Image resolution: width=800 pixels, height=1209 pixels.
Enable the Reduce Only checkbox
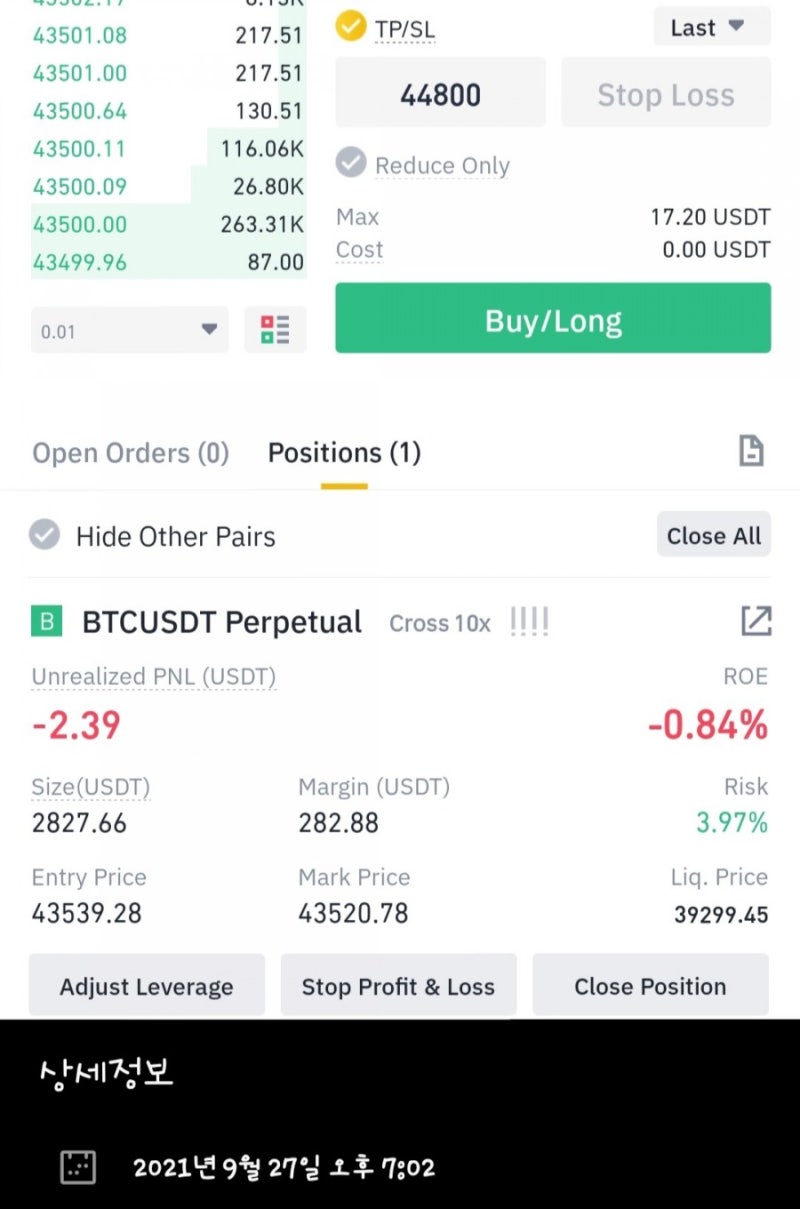pos(351,163)
